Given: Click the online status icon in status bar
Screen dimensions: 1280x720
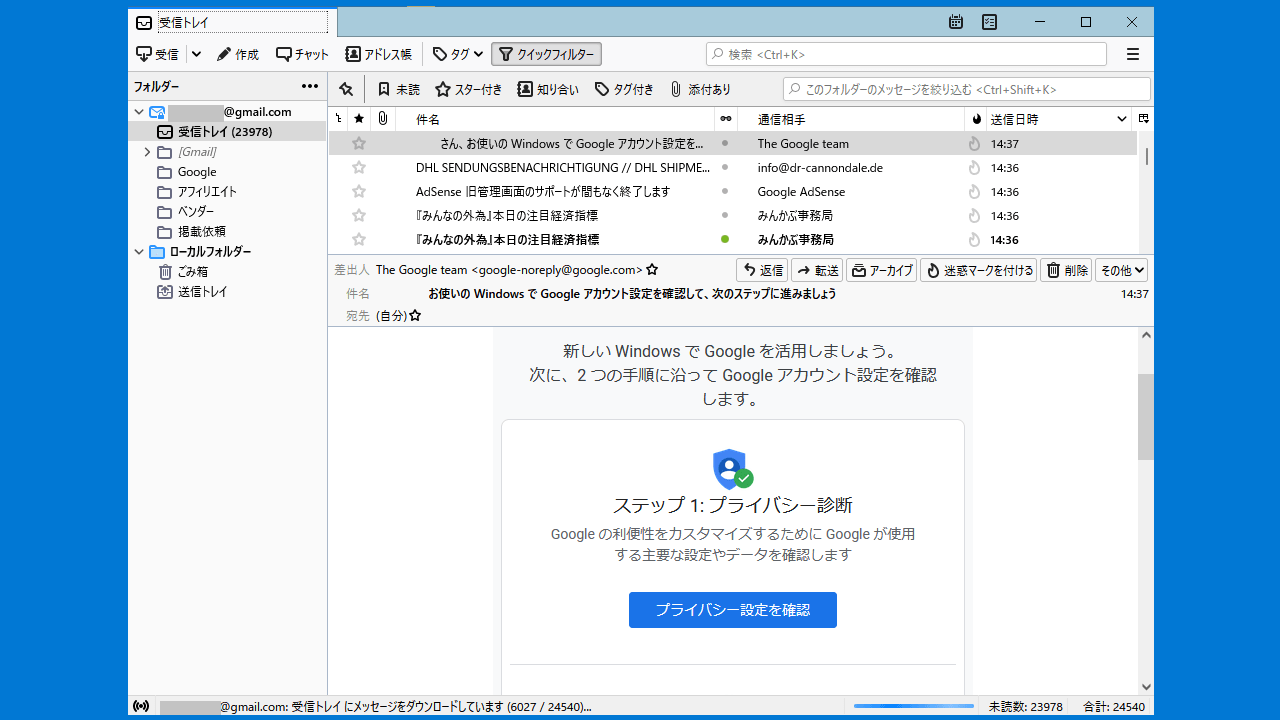Looking at the screenshot, I should [x=141, y=706].
